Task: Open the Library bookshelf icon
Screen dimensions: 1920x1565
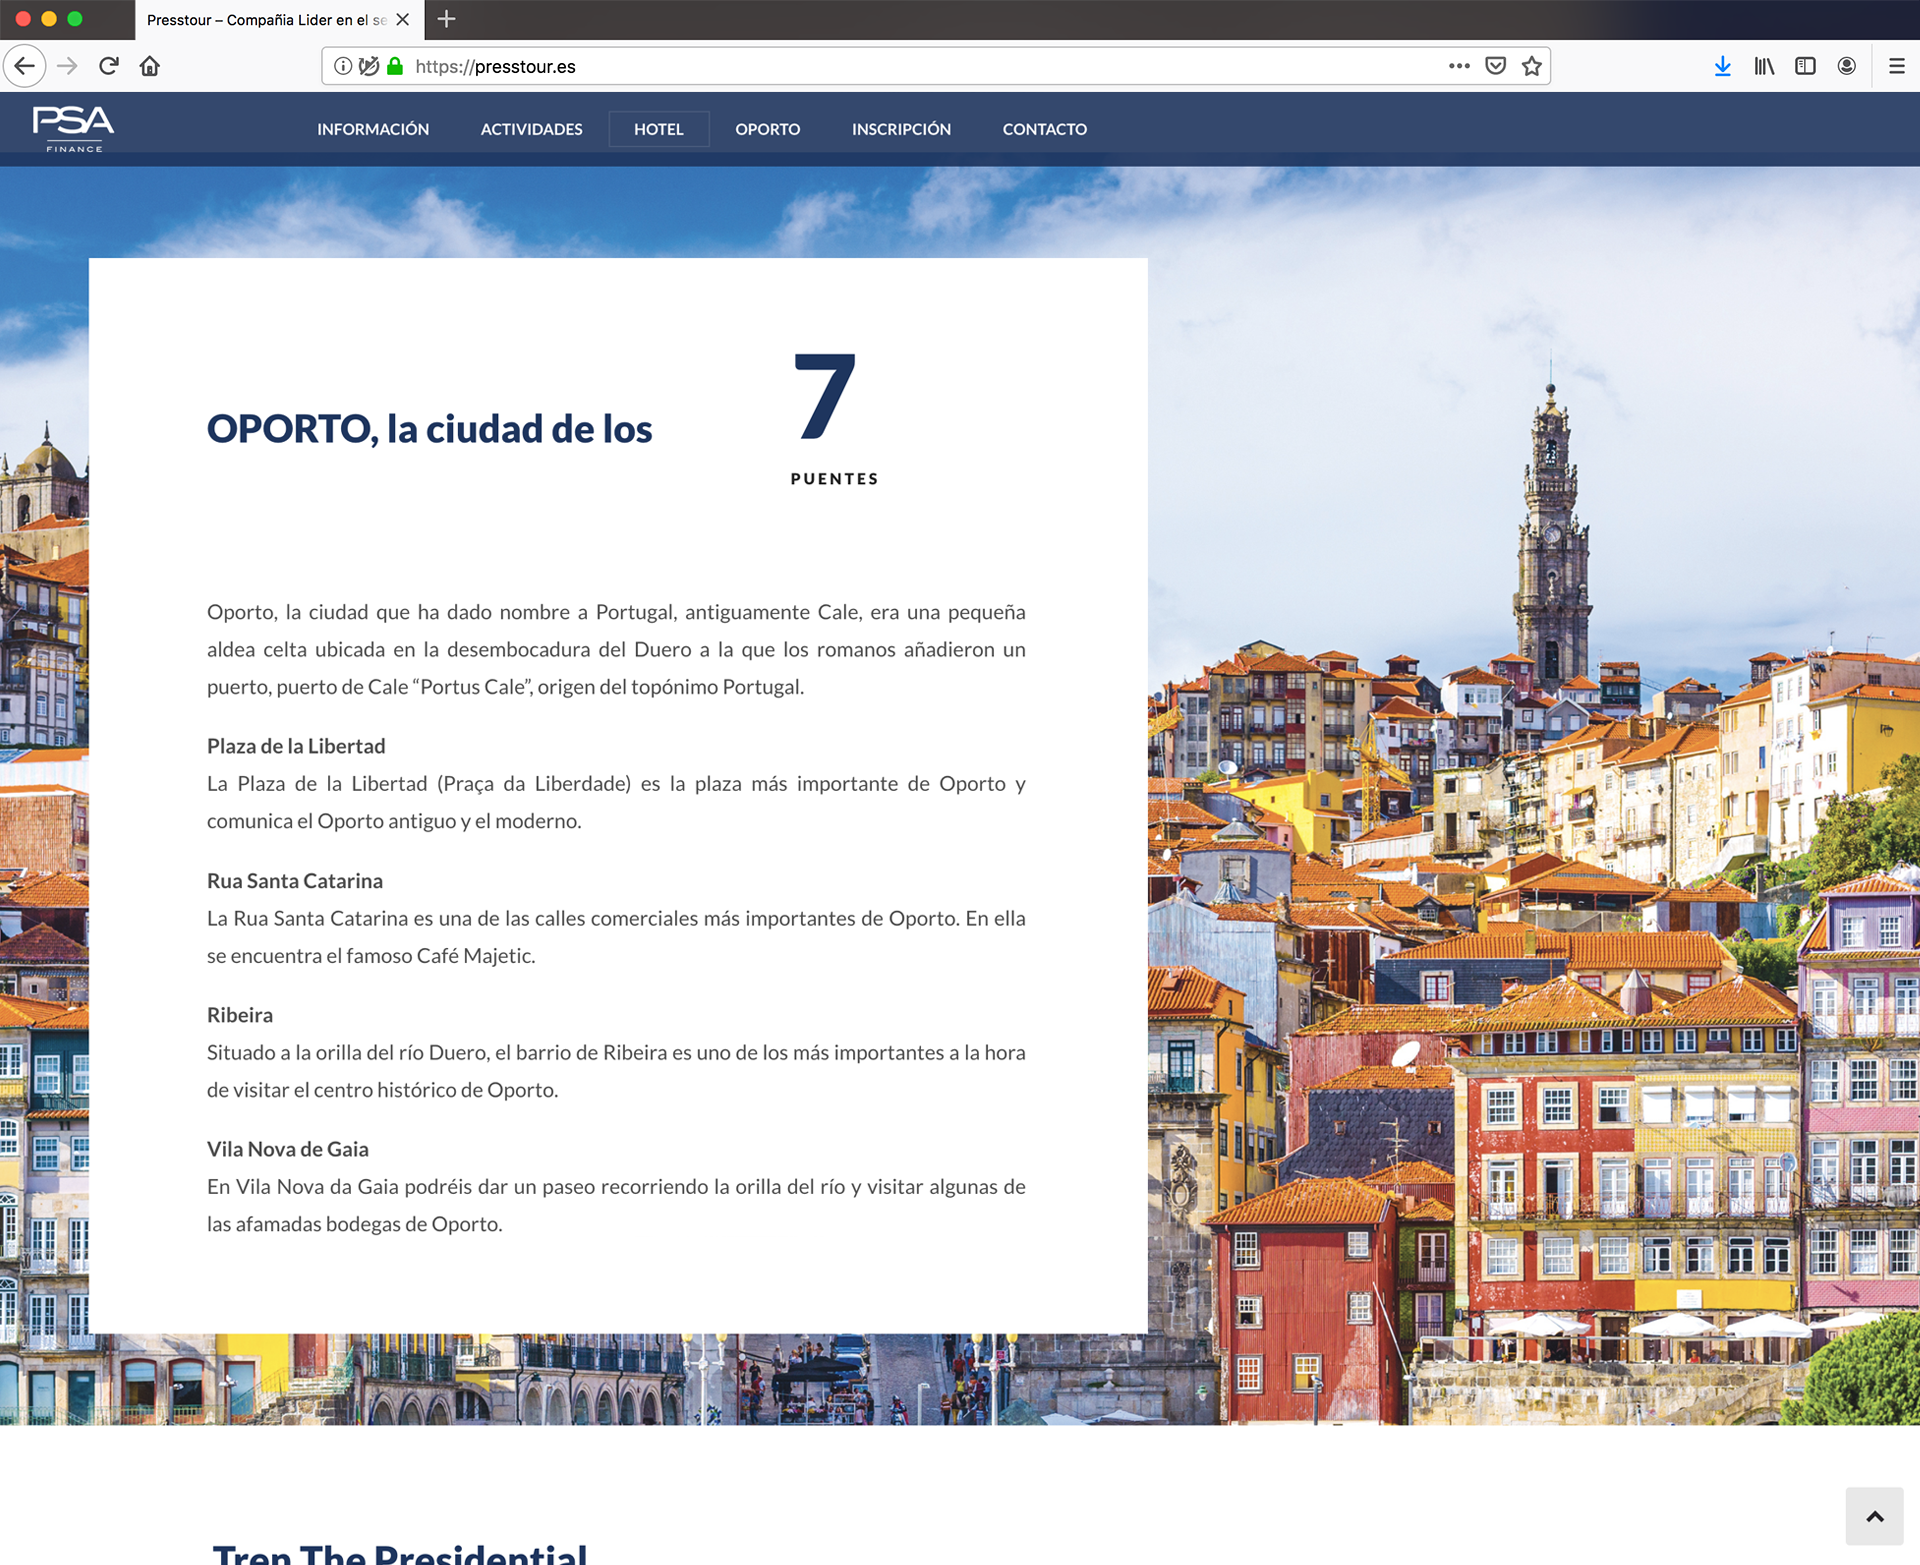Action: [x=1764, y=66]
